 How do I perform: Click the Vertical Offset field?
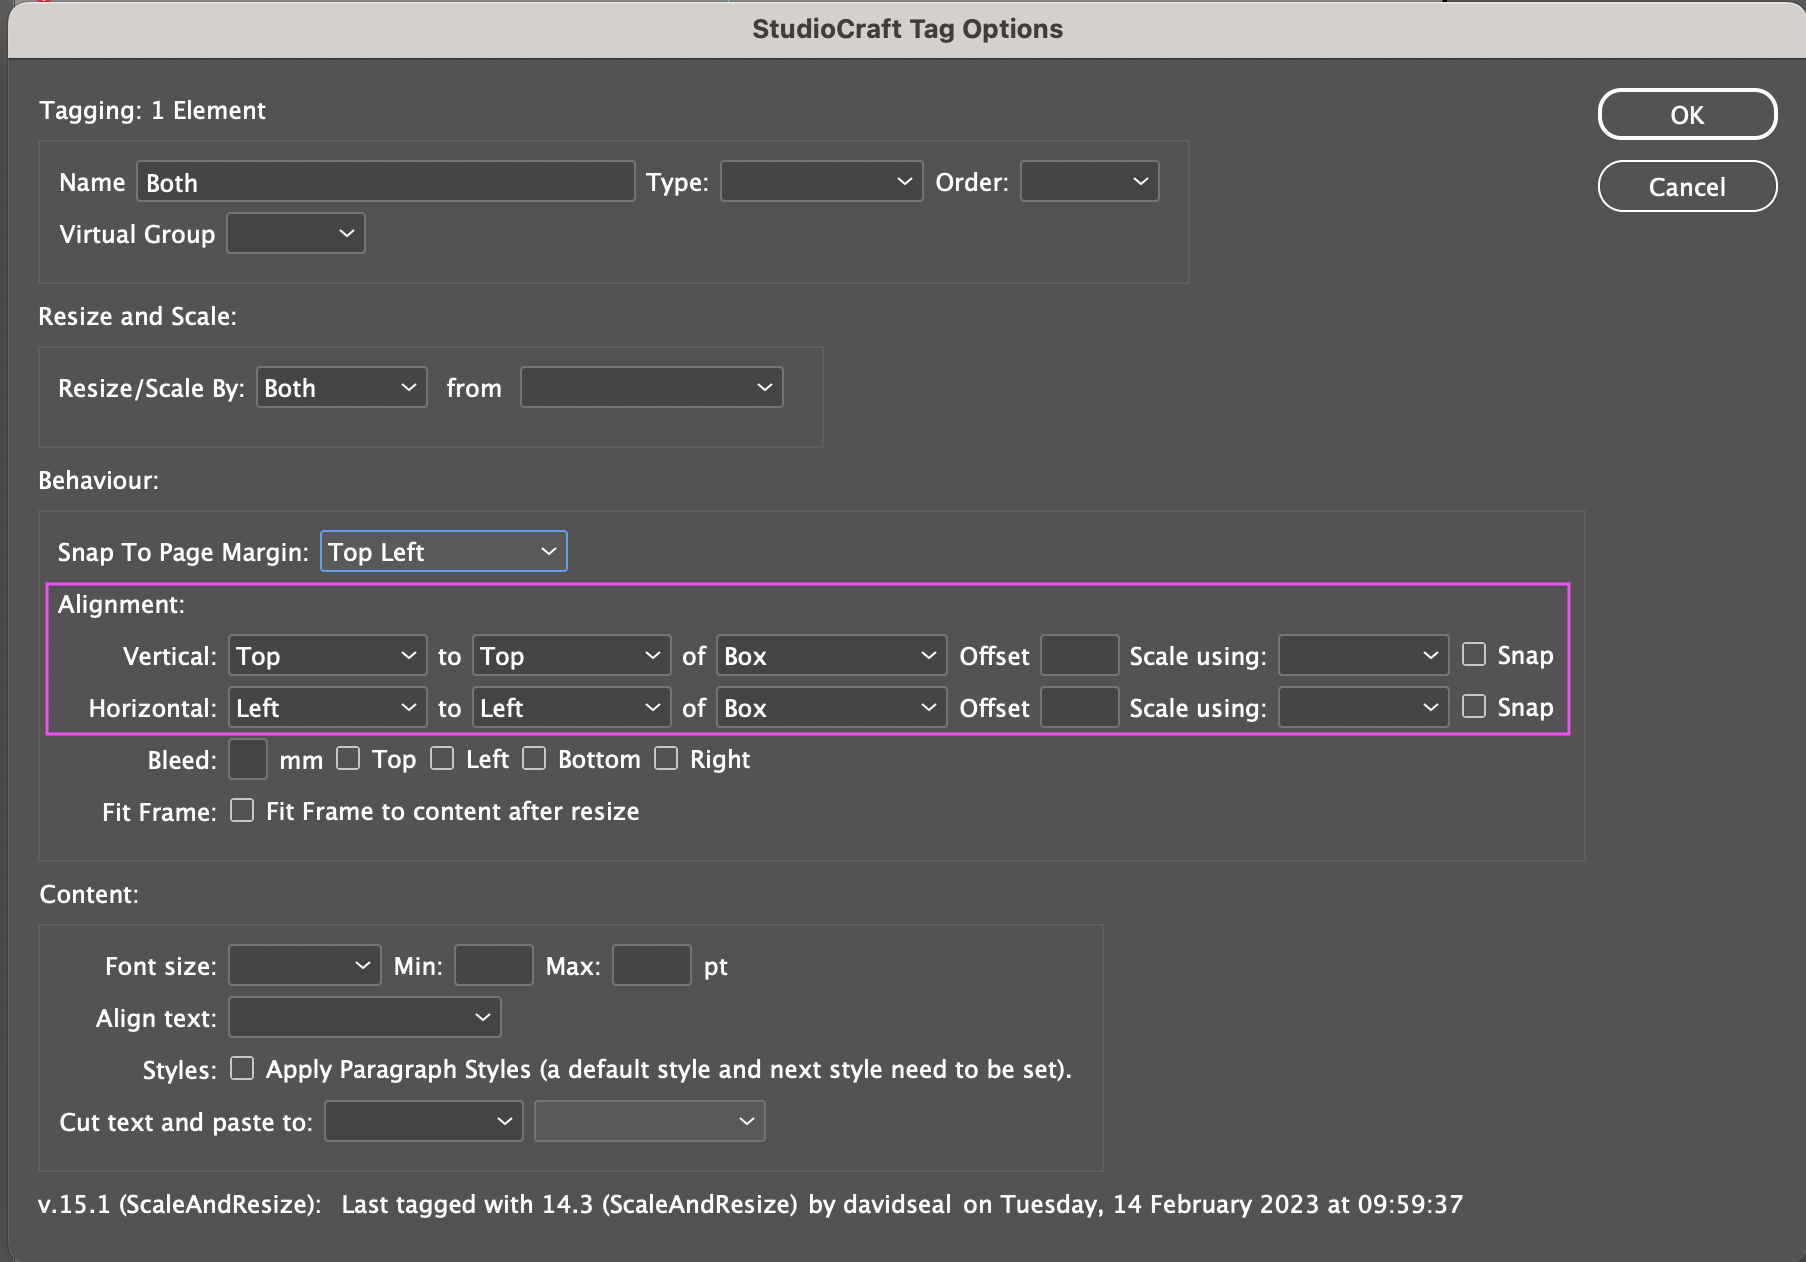pyautogui.click(x=1080, y=656)
